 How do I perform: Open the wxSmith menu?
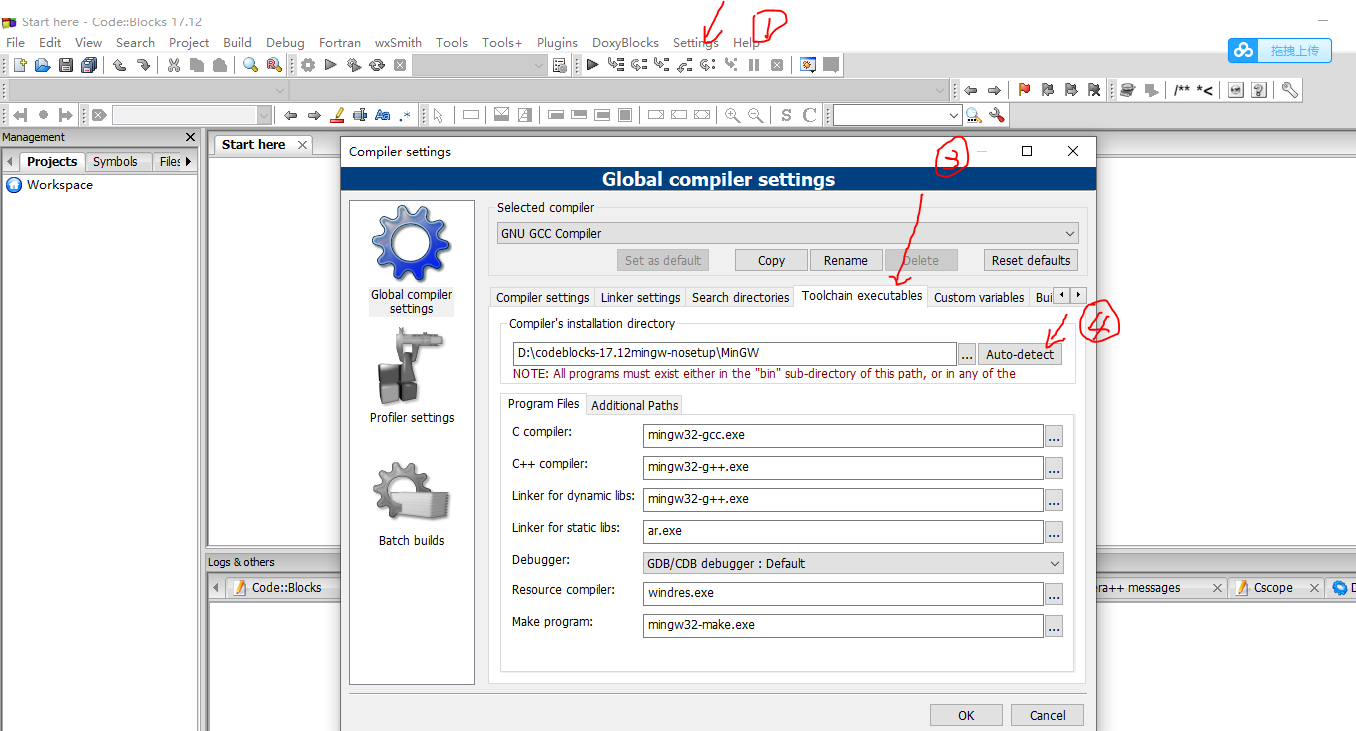click(x=398, y=42)
